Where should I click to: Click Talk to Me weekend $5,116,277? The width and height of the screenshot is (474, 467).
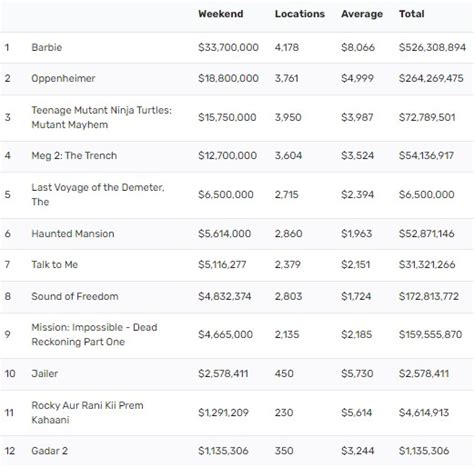pos(222,265)
